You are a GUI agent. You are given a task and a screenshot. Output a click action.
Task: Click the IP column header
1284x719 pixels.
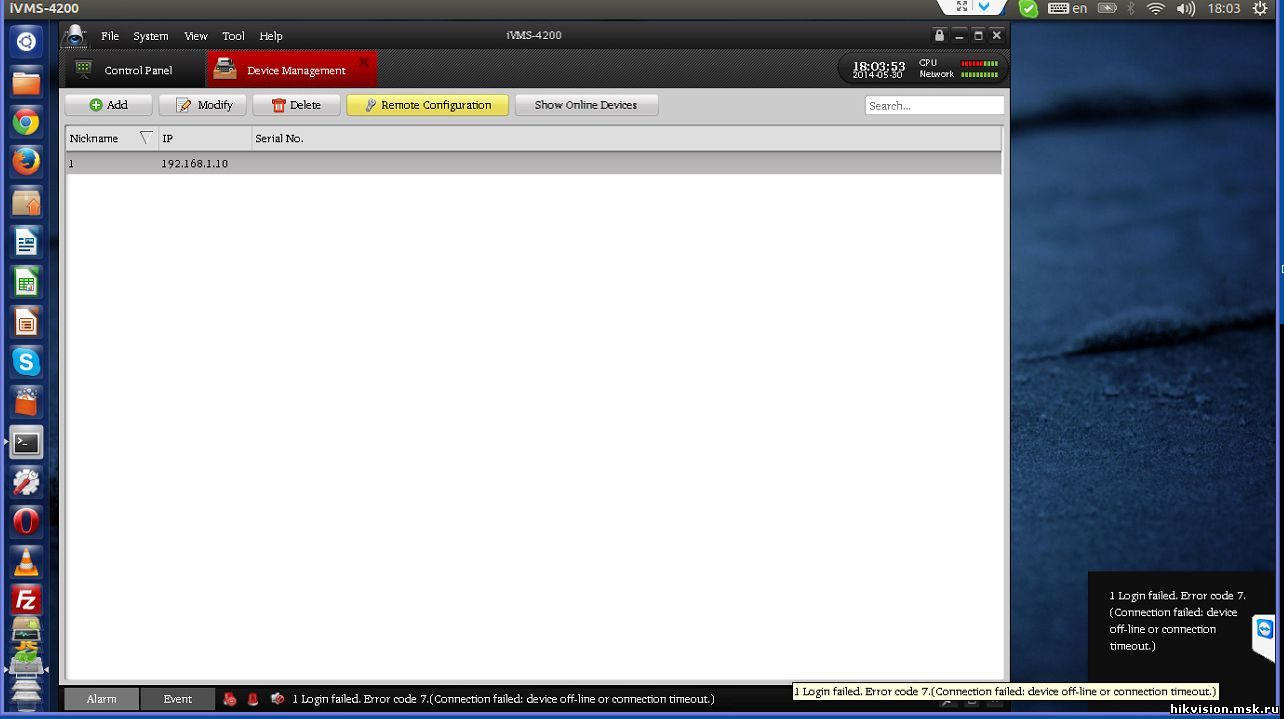[205, 138]
